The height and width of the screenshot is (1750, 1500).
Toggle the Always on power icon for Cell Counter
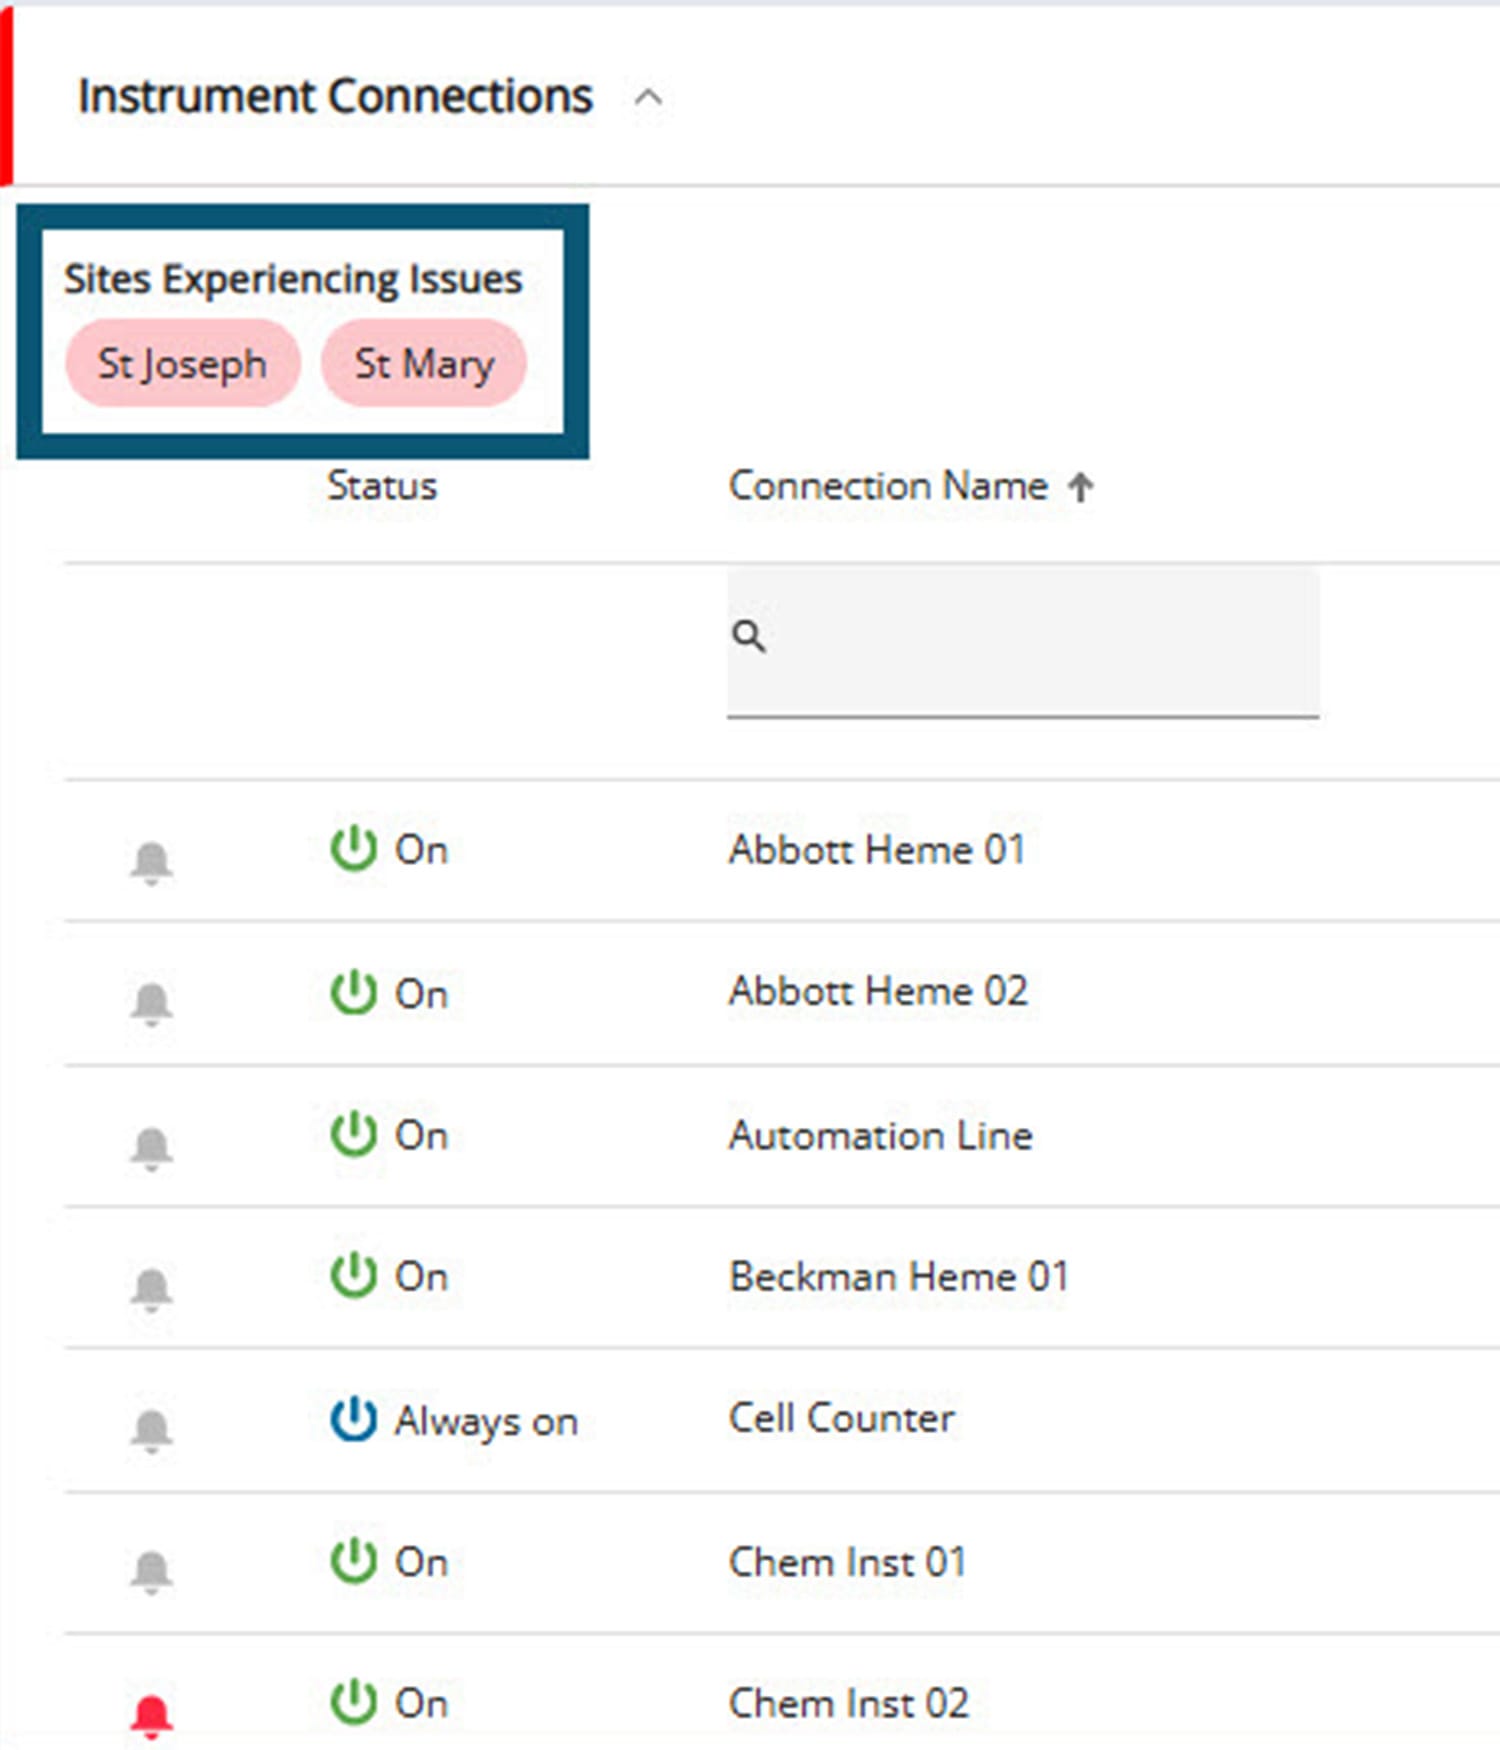pyautogui.click(x=353, y=1419)
